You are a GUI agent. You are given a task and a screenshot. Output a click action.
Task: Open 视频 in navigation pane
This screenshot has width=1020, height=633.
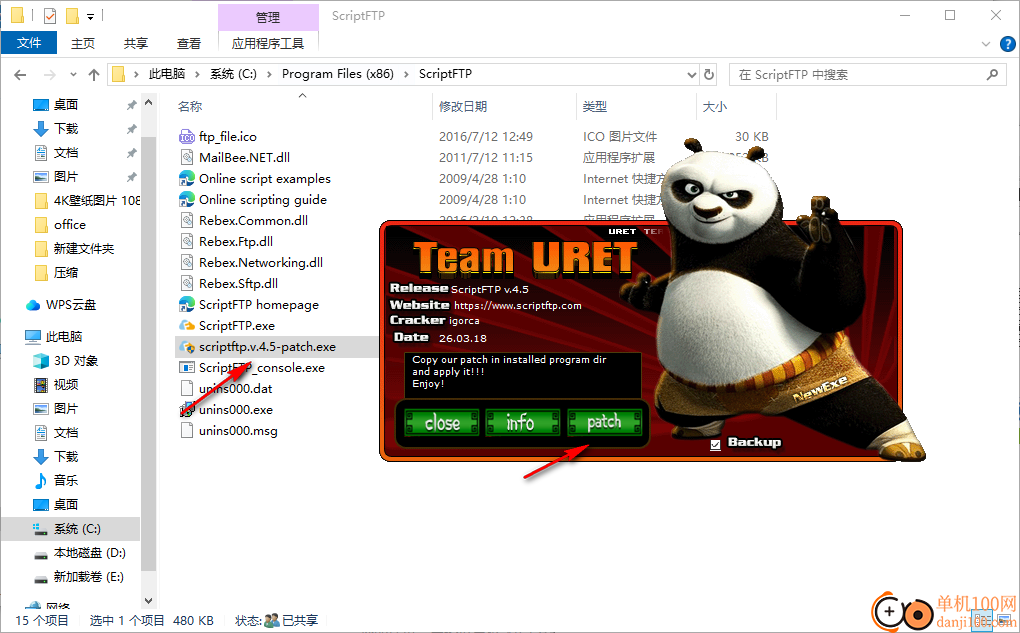pyautogui.click(x=66, y=384)
